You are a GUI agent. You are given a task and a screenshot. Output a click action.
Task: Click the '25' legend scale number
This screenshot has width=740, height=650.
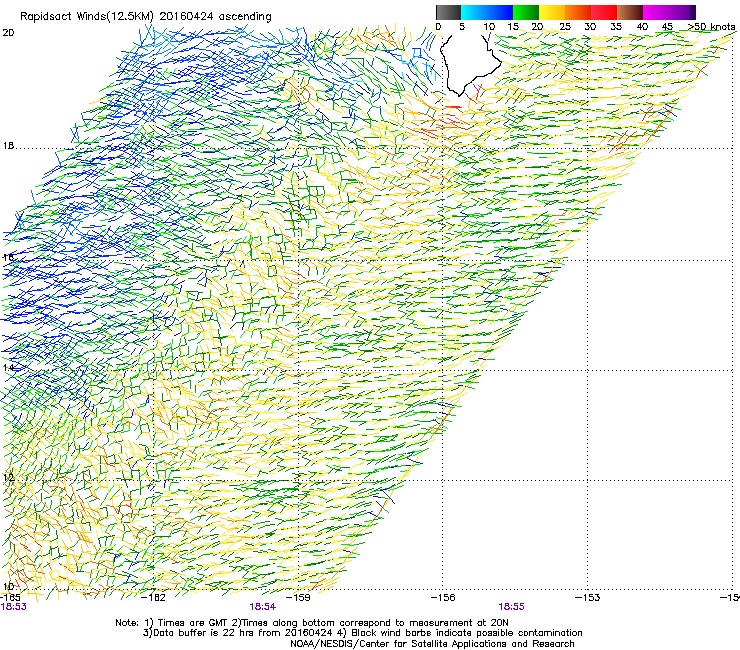click(564, 27)
